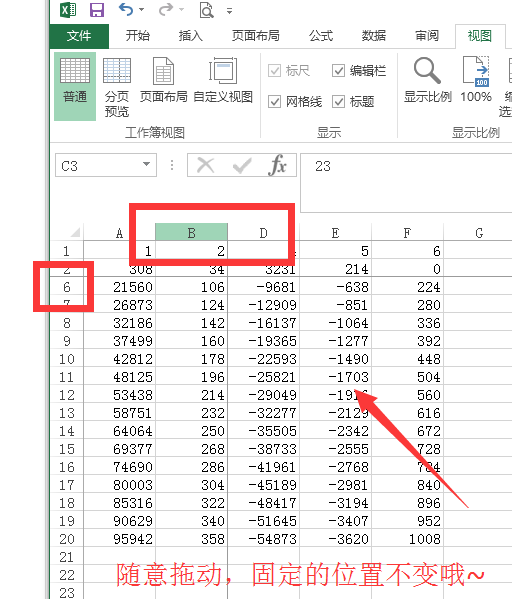The image size is (512, 599).
Task: Click the Excel application icon
Action: [68, 10]
